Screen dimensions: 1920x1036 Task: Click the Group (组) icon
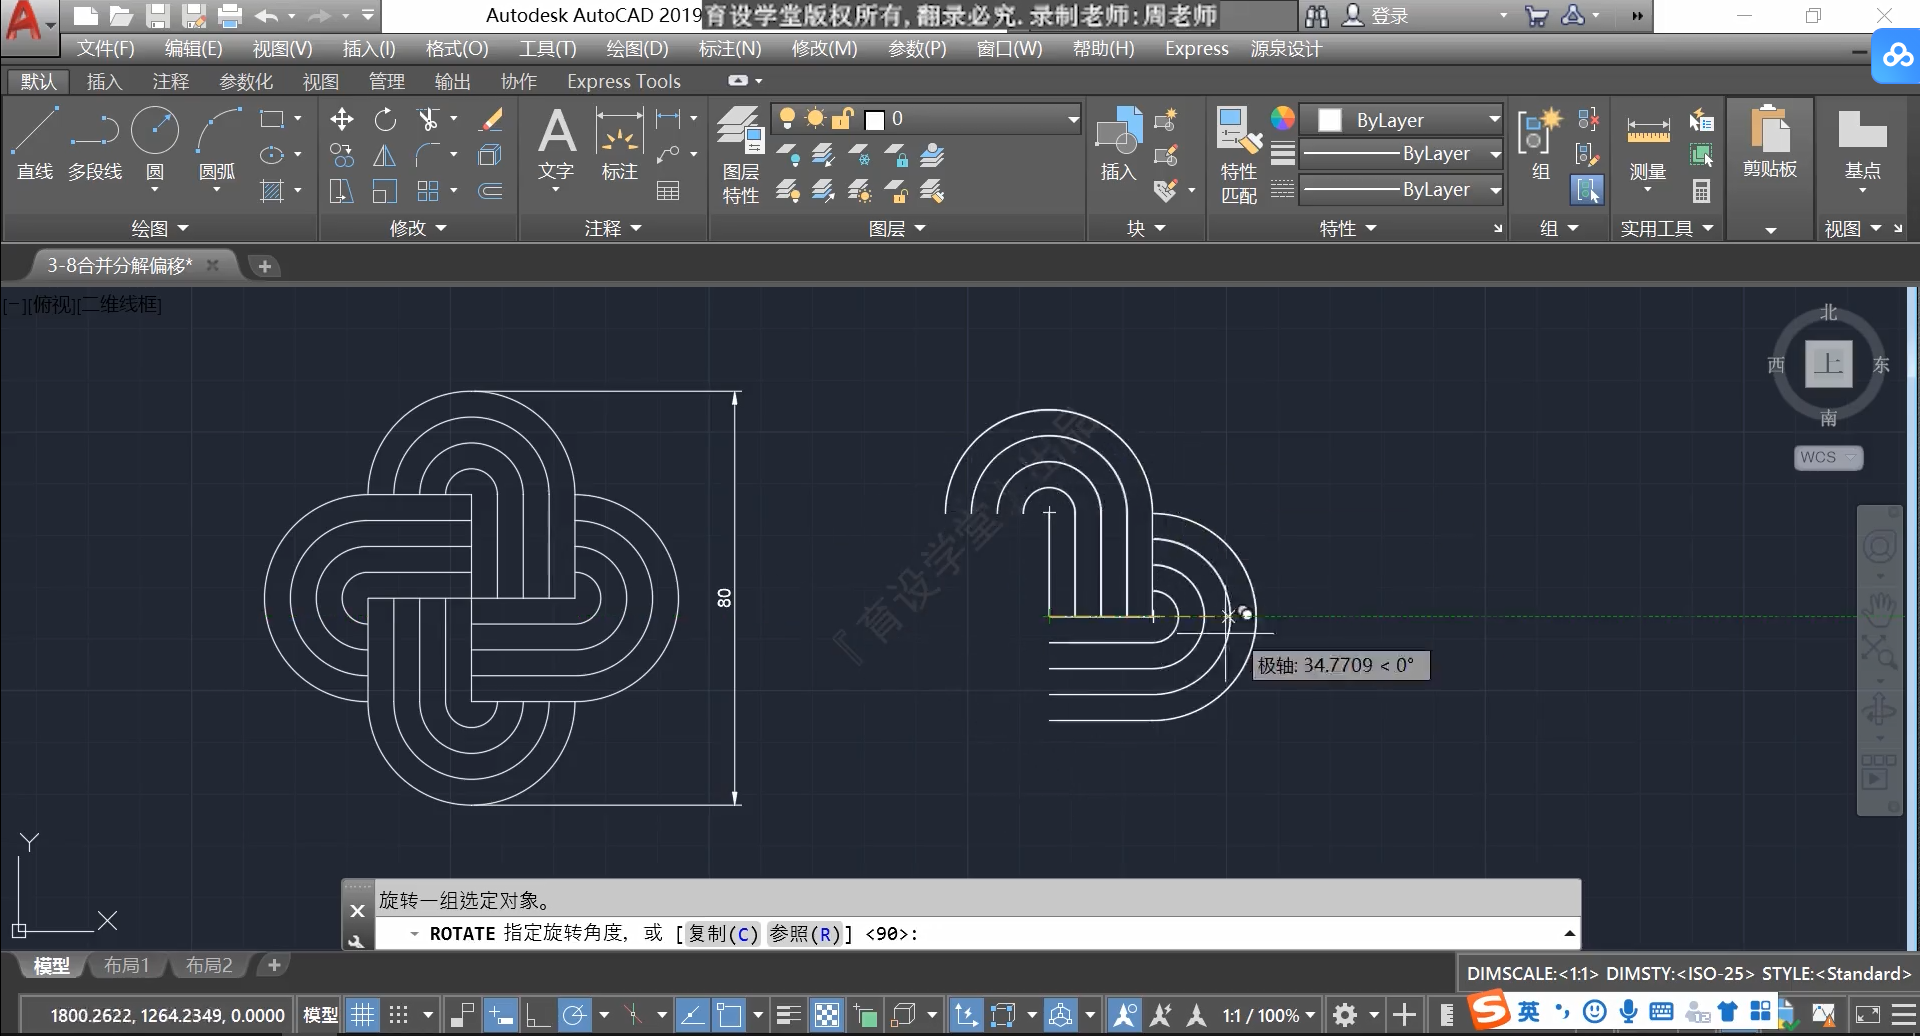tap(1540, 145)
